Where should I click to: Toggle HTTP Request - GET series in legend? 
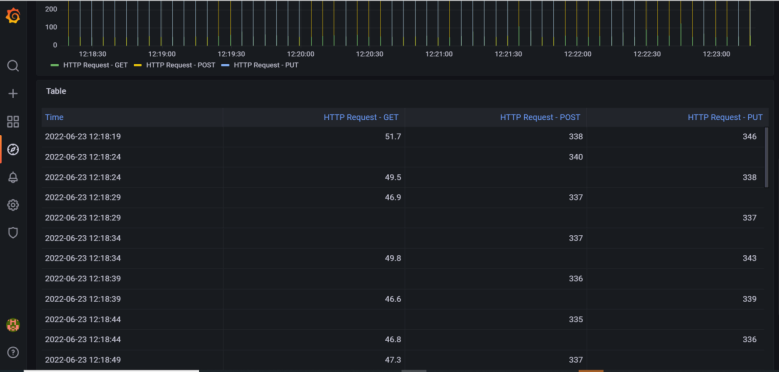click(89, 65)
